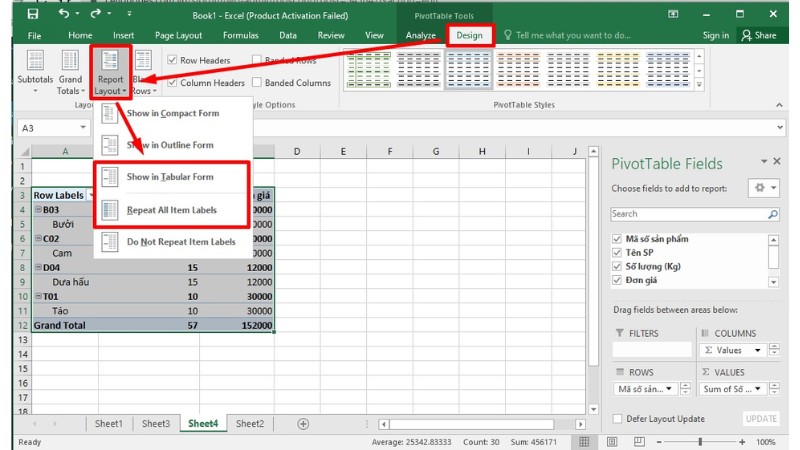This screenshot has width=800, height=450.
Task: Enable the Banded Columns checkbox
Action: click(x=258, y=83)
